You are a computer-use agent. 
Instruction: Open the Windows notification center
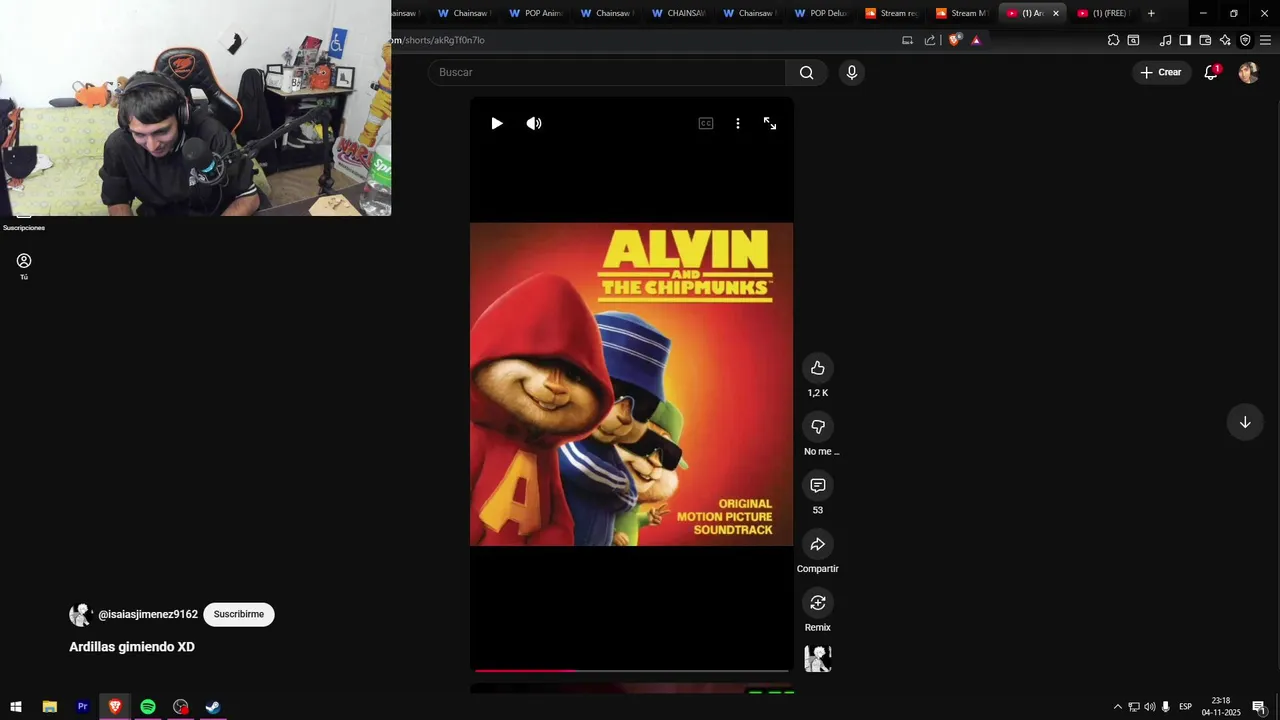(1259, 707)
